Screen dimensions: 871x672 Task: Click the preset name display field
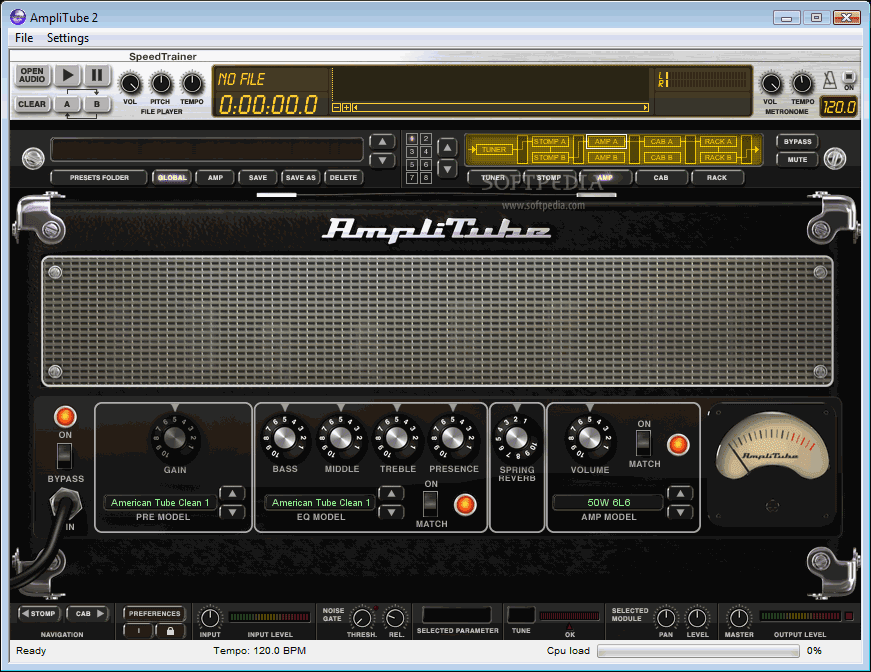click(207, 150)
